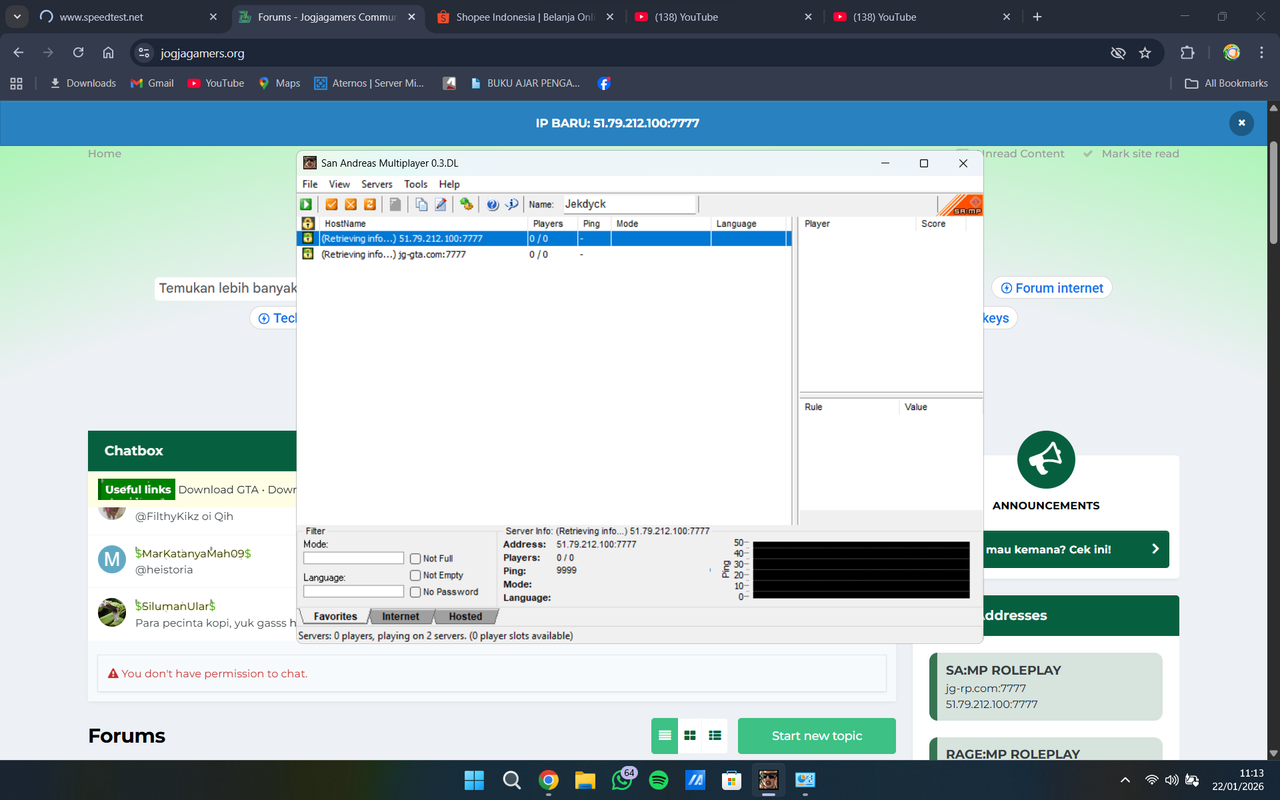This screenshot has height=800, width=1280.
Task: Click the Start new topic button
Action: pyautogui.click(x=817, y=736)
